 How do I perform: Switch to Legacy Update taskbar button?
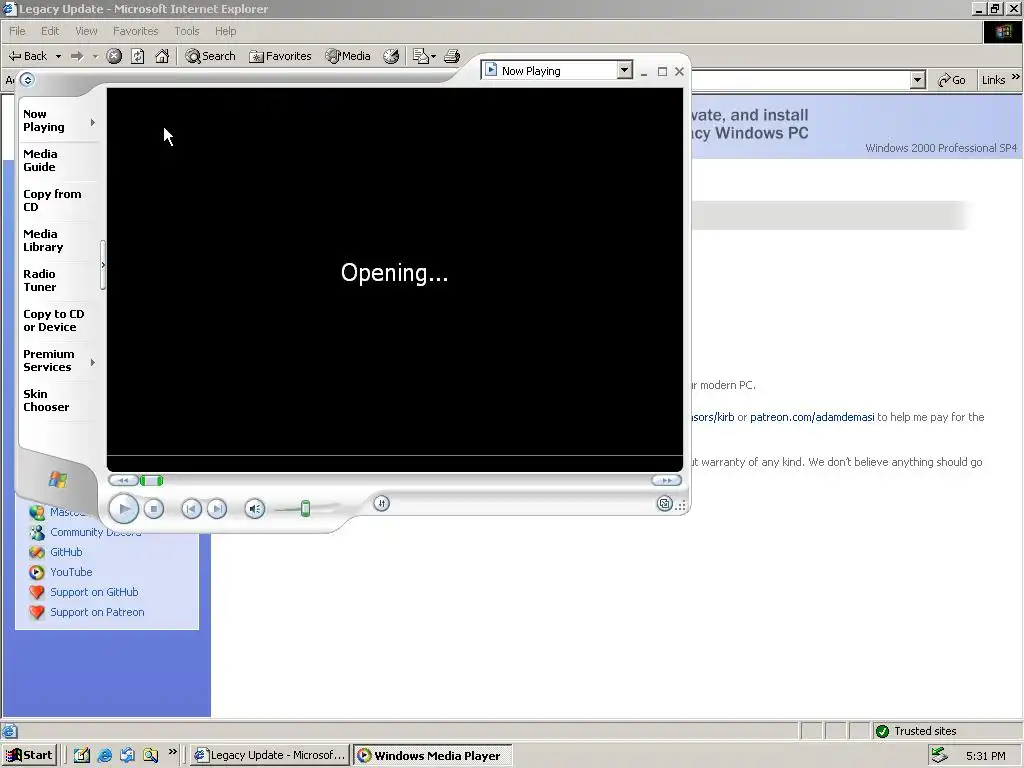point(270,755)
